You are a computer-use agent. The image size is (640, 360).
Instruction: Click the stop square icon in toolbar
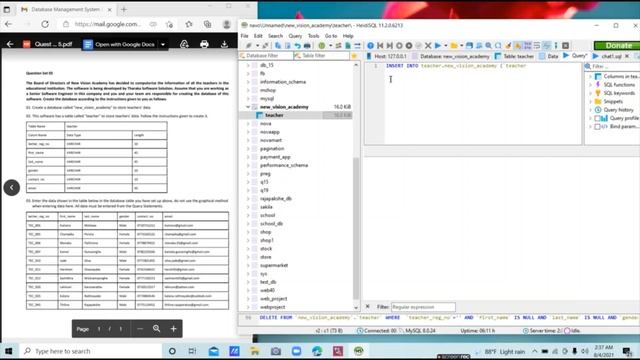565,46
